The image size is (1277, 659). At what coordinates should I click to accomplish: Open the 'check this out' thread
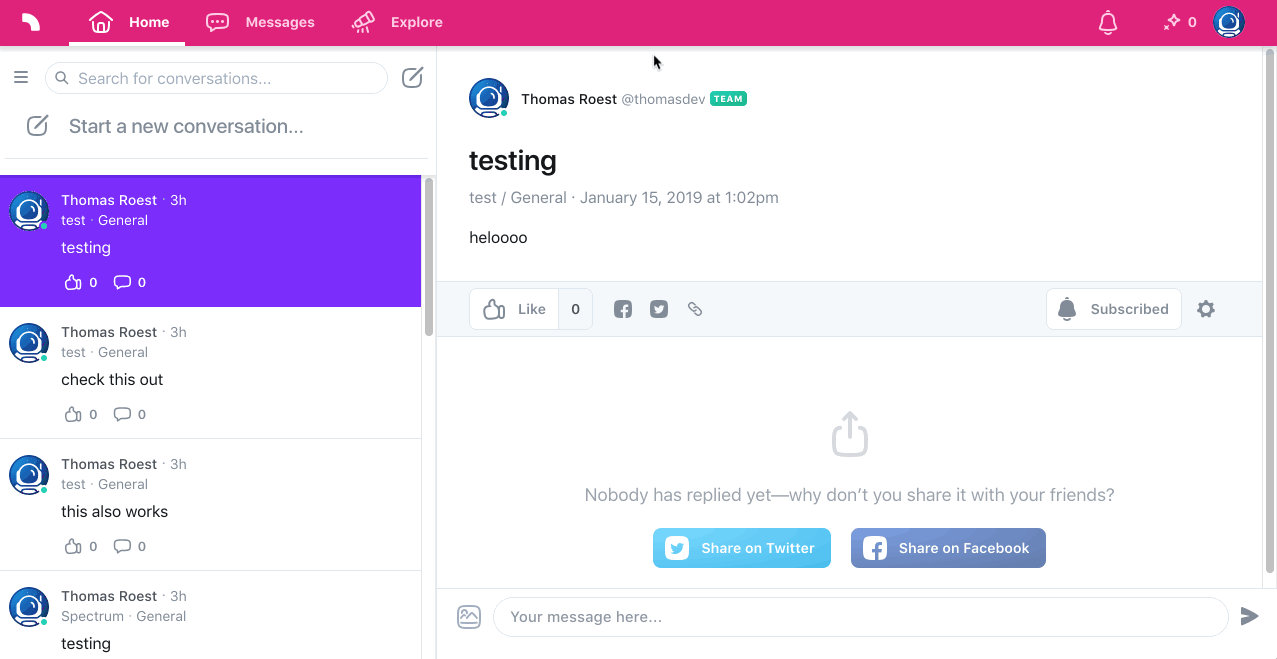coord(210,373)
